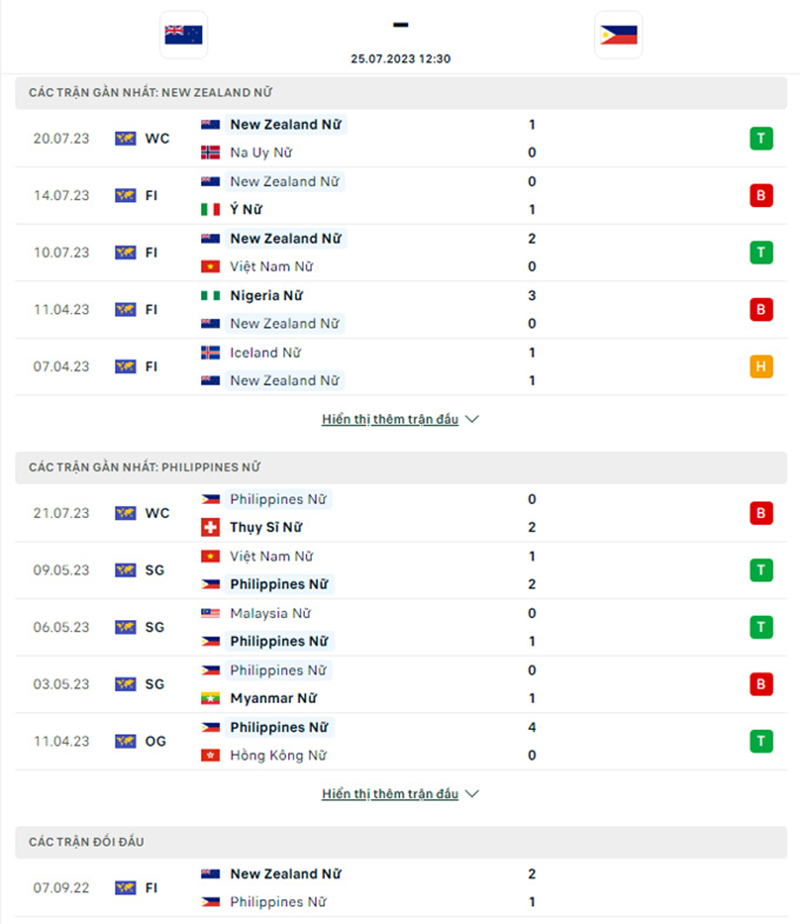
Task: Click the Switzerland flag next to Thụy Sĩ Nữ
Action: click(208, 528)
